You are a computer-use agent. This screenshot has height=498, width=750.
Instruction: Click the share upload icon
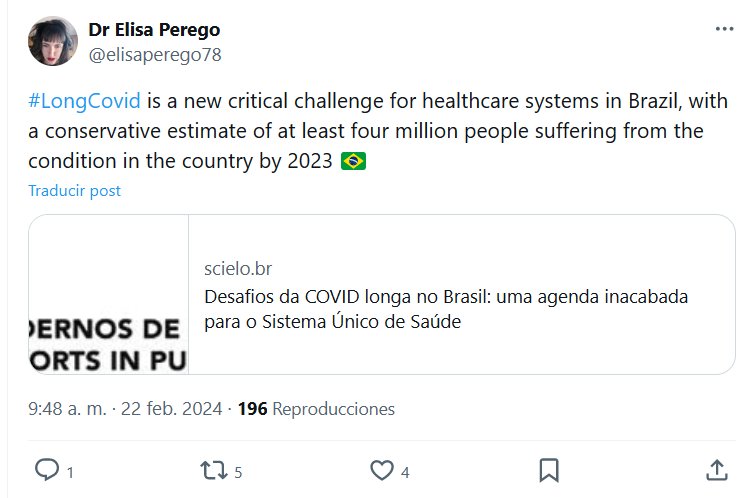[716, 470]
